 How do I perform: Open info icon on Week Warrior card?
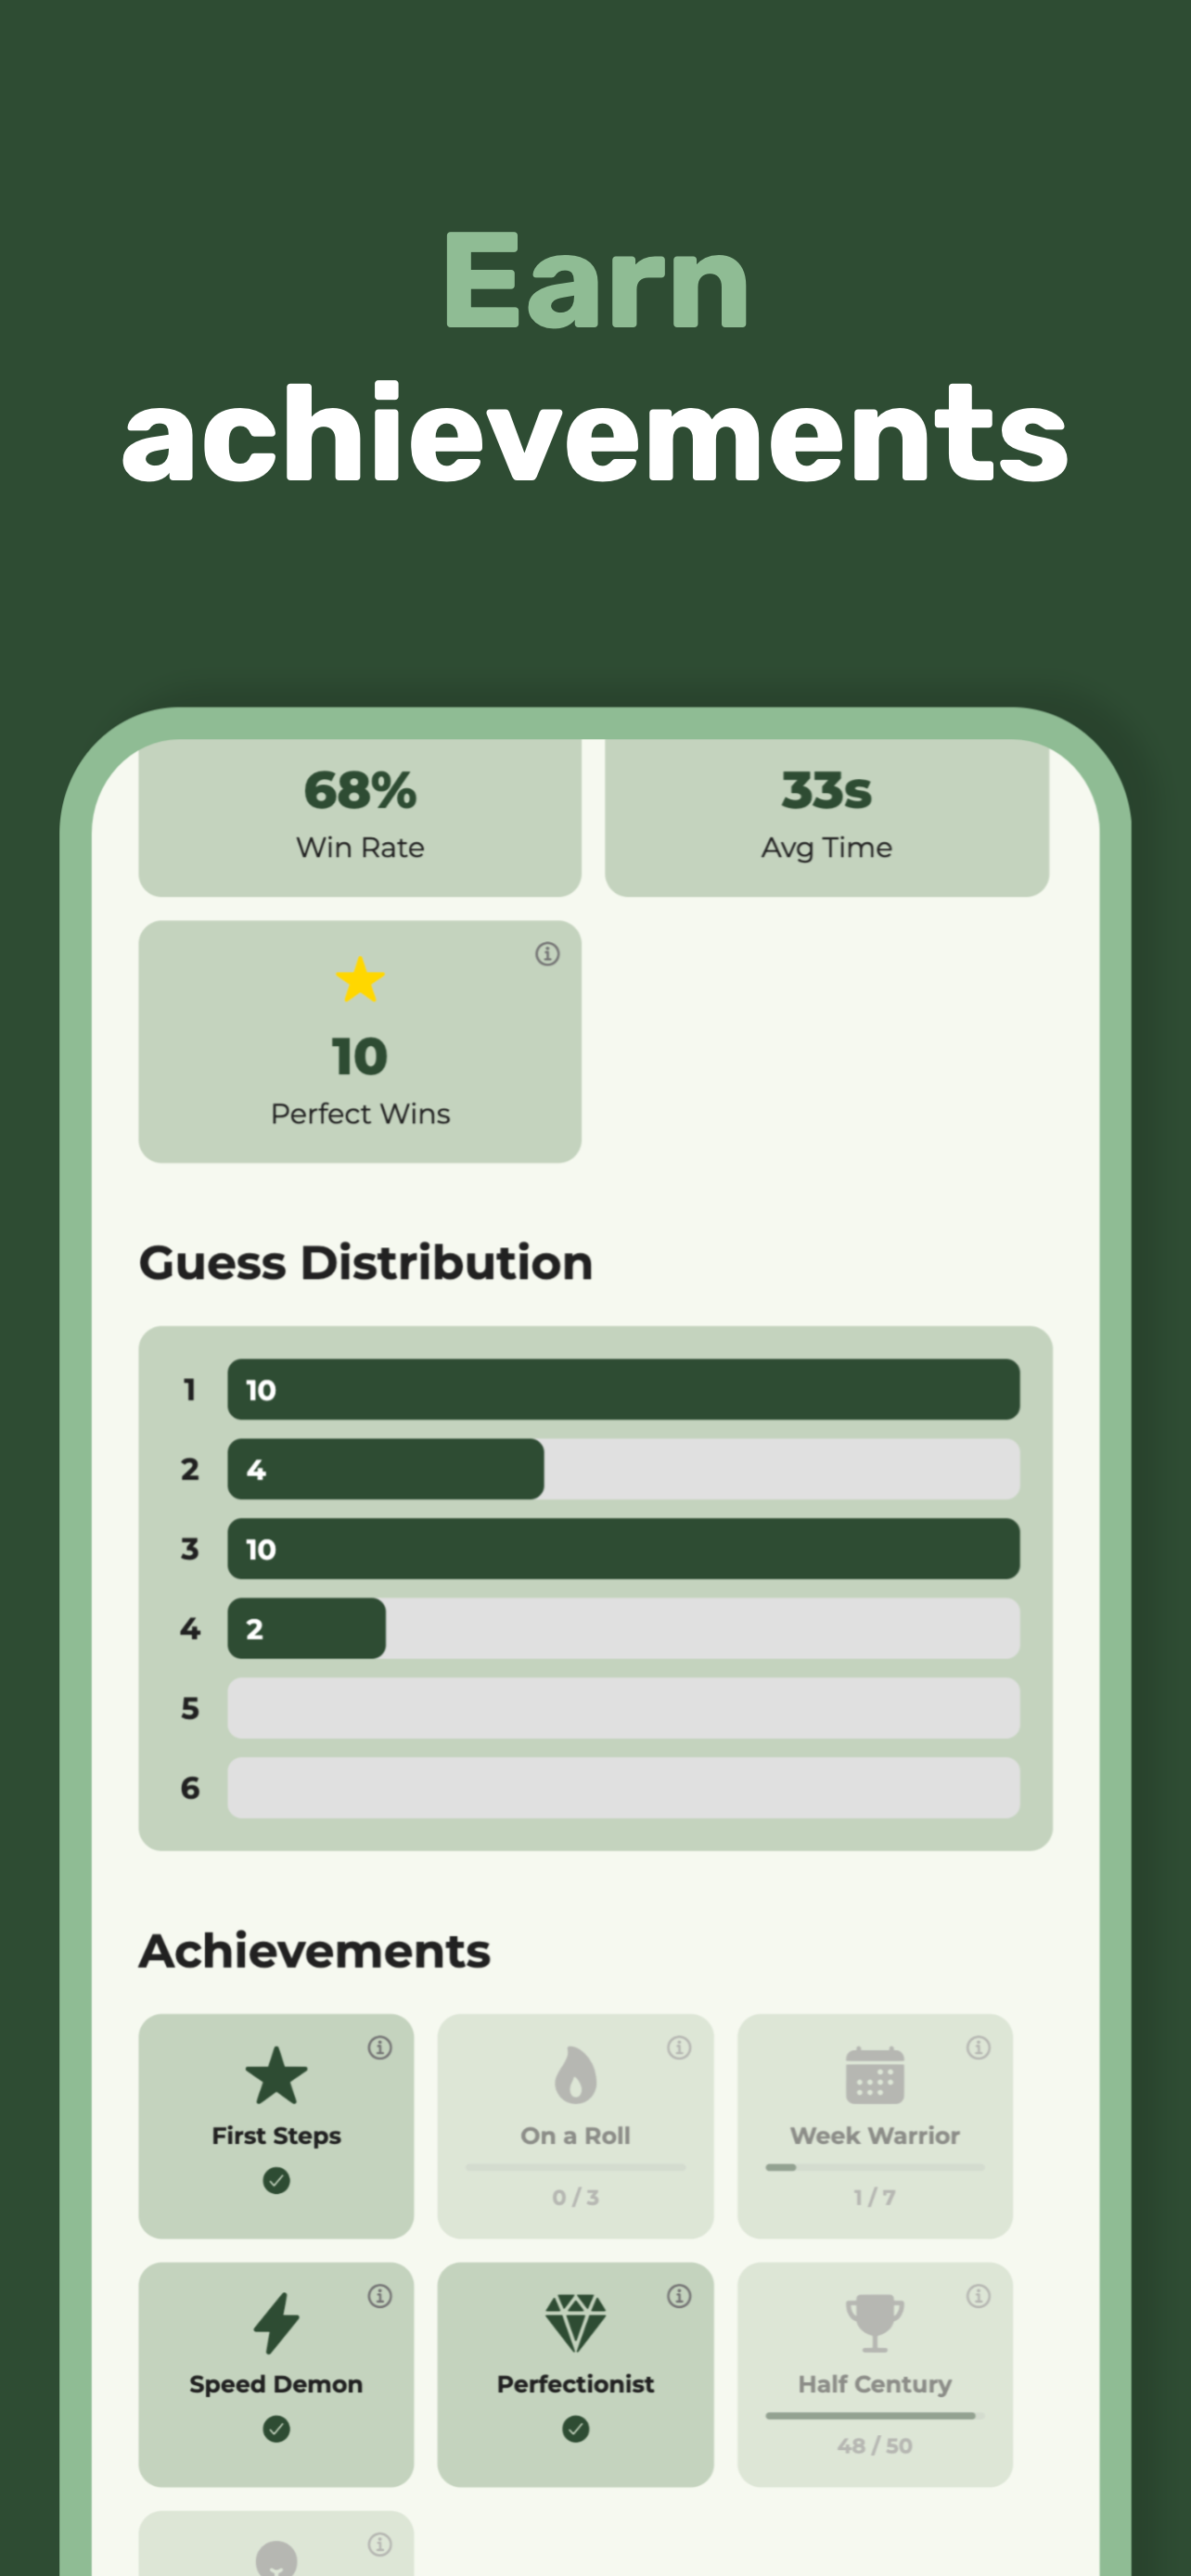pyautogui.click(x=978, y=2047)
